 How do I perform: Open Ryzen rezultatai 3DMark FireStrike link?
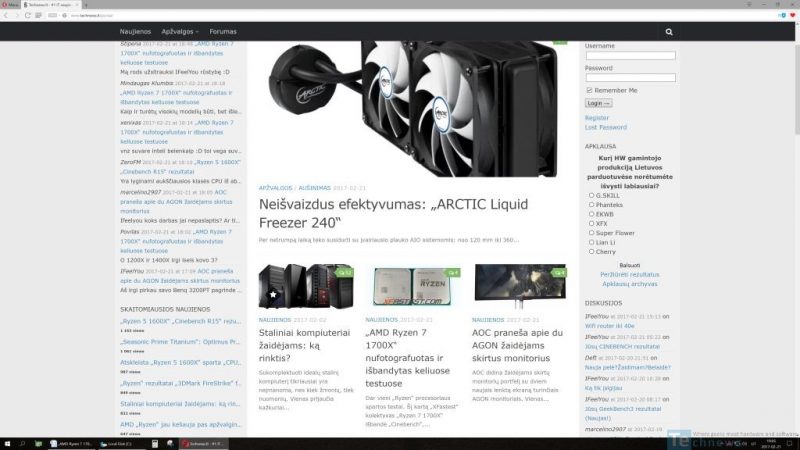[180, 383]
